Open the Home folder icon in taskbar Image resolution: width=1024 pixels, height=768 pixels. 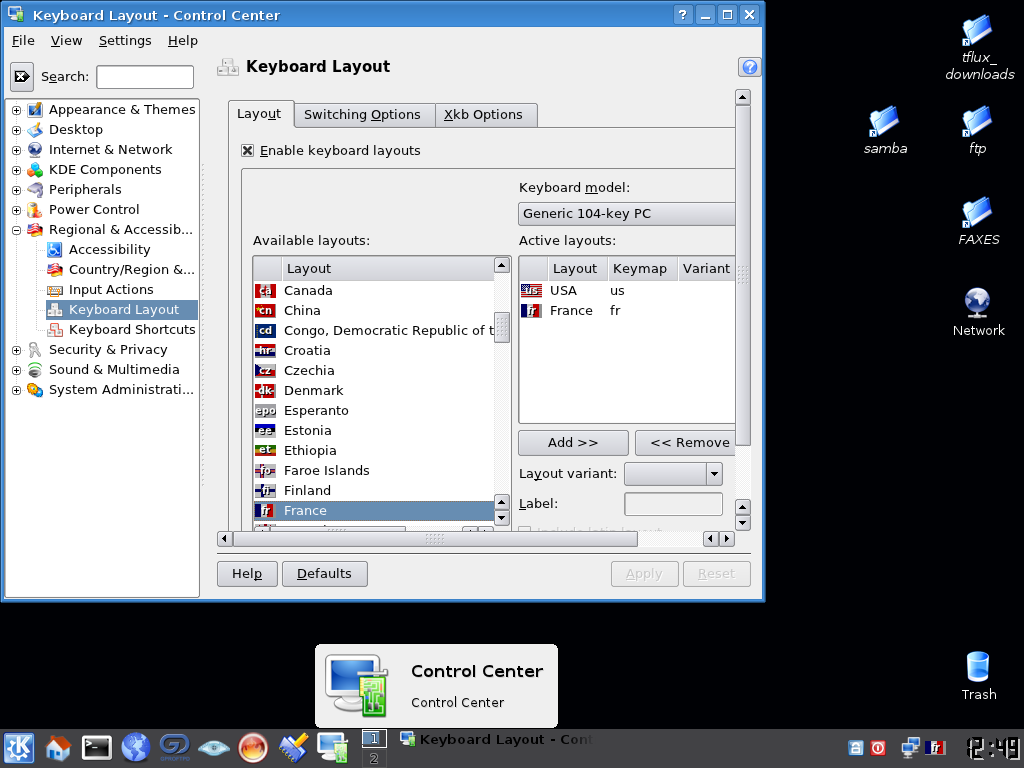coord(58,747)
